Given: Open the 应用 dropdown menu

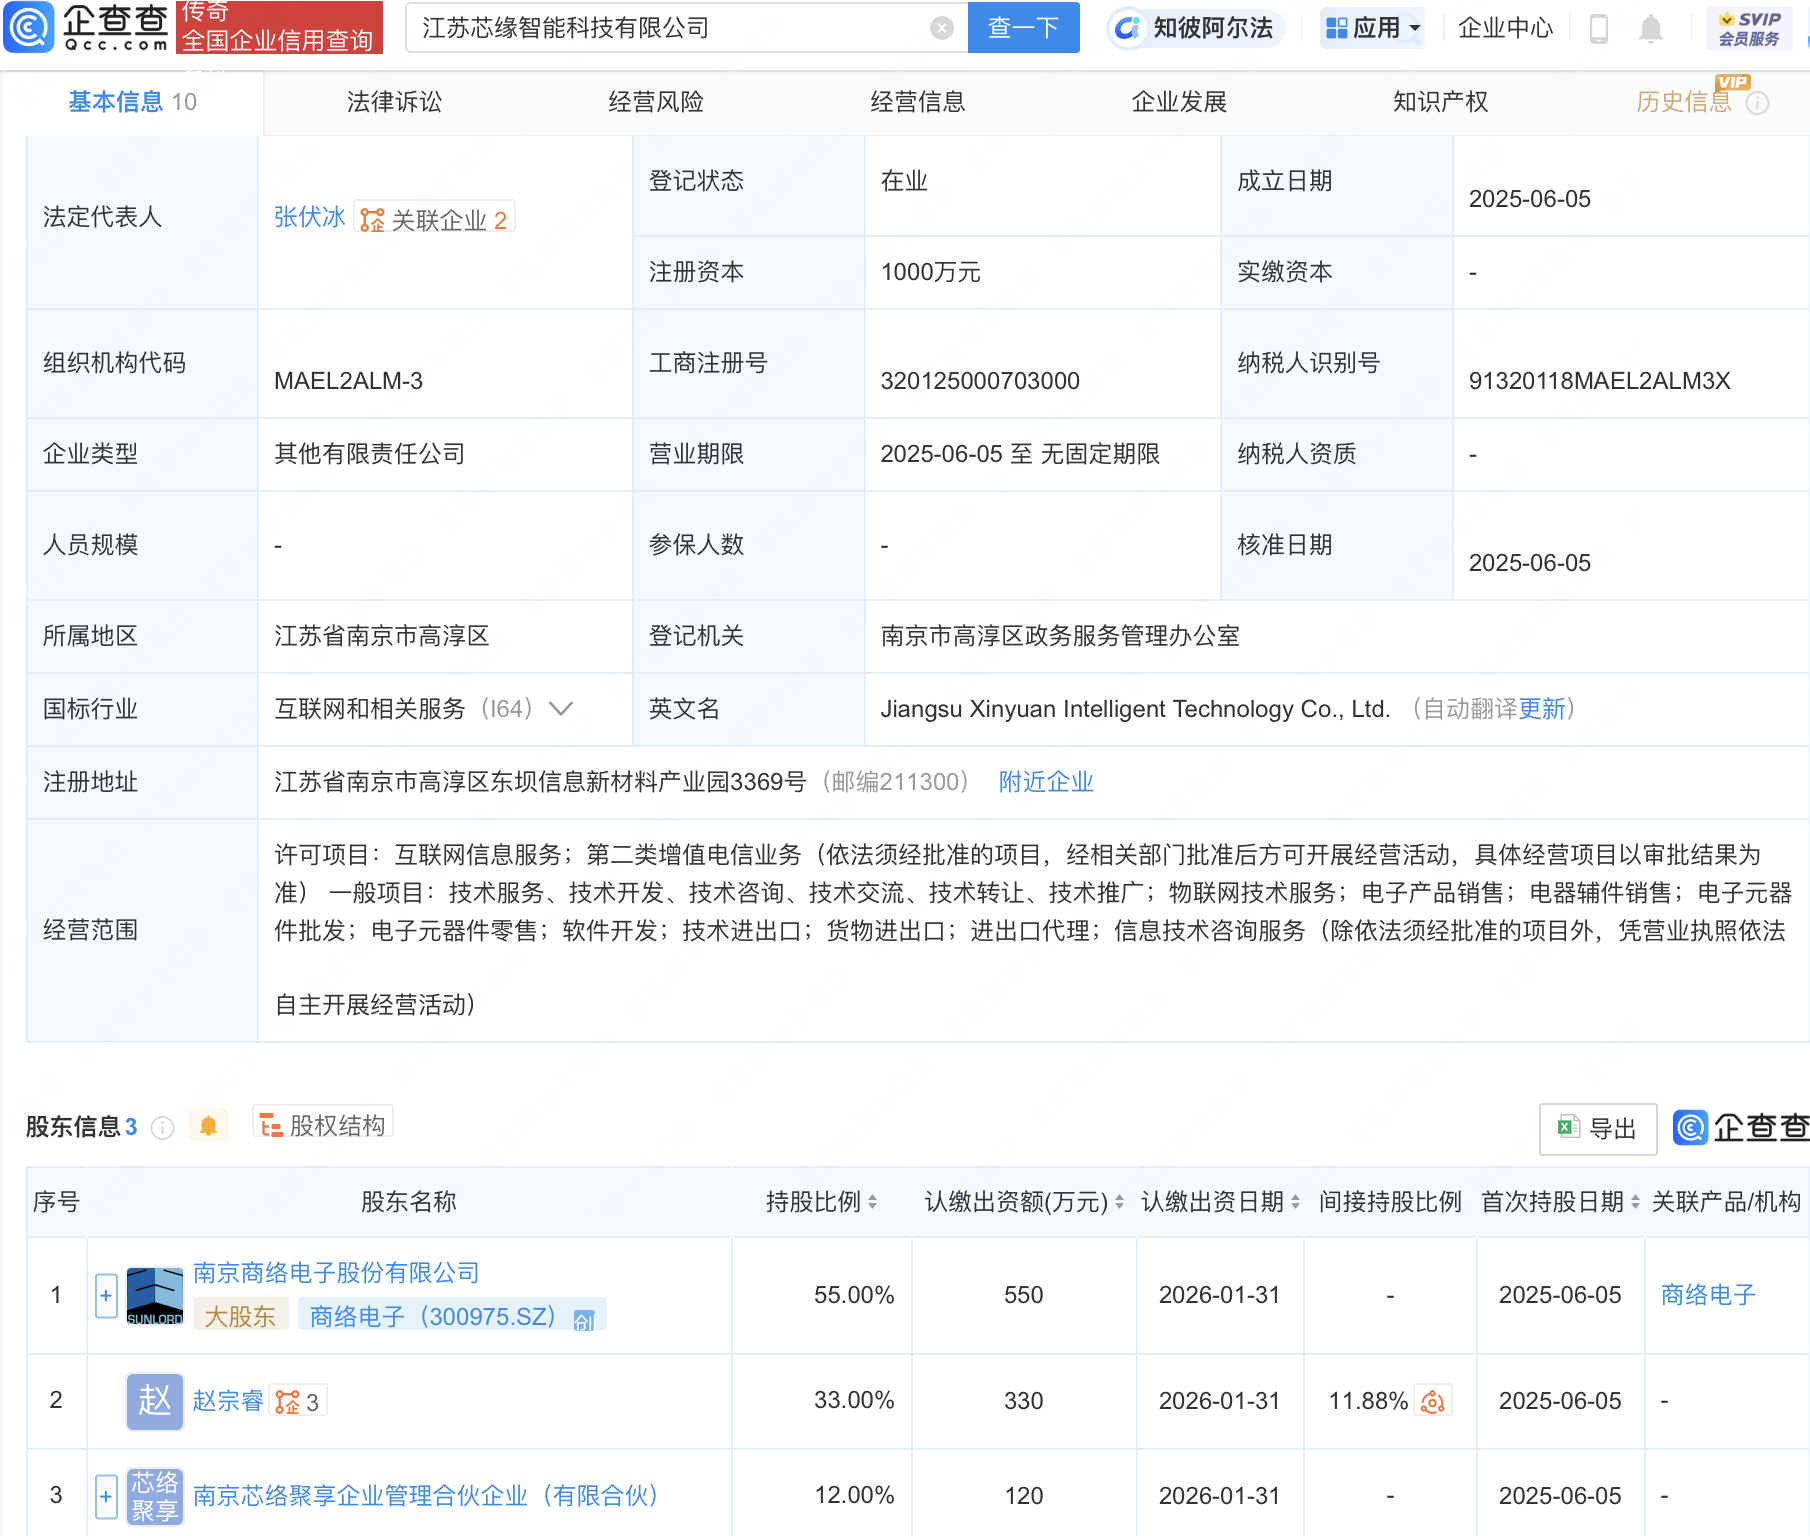Looking at the screenshot, I should tap(1373, 28).
